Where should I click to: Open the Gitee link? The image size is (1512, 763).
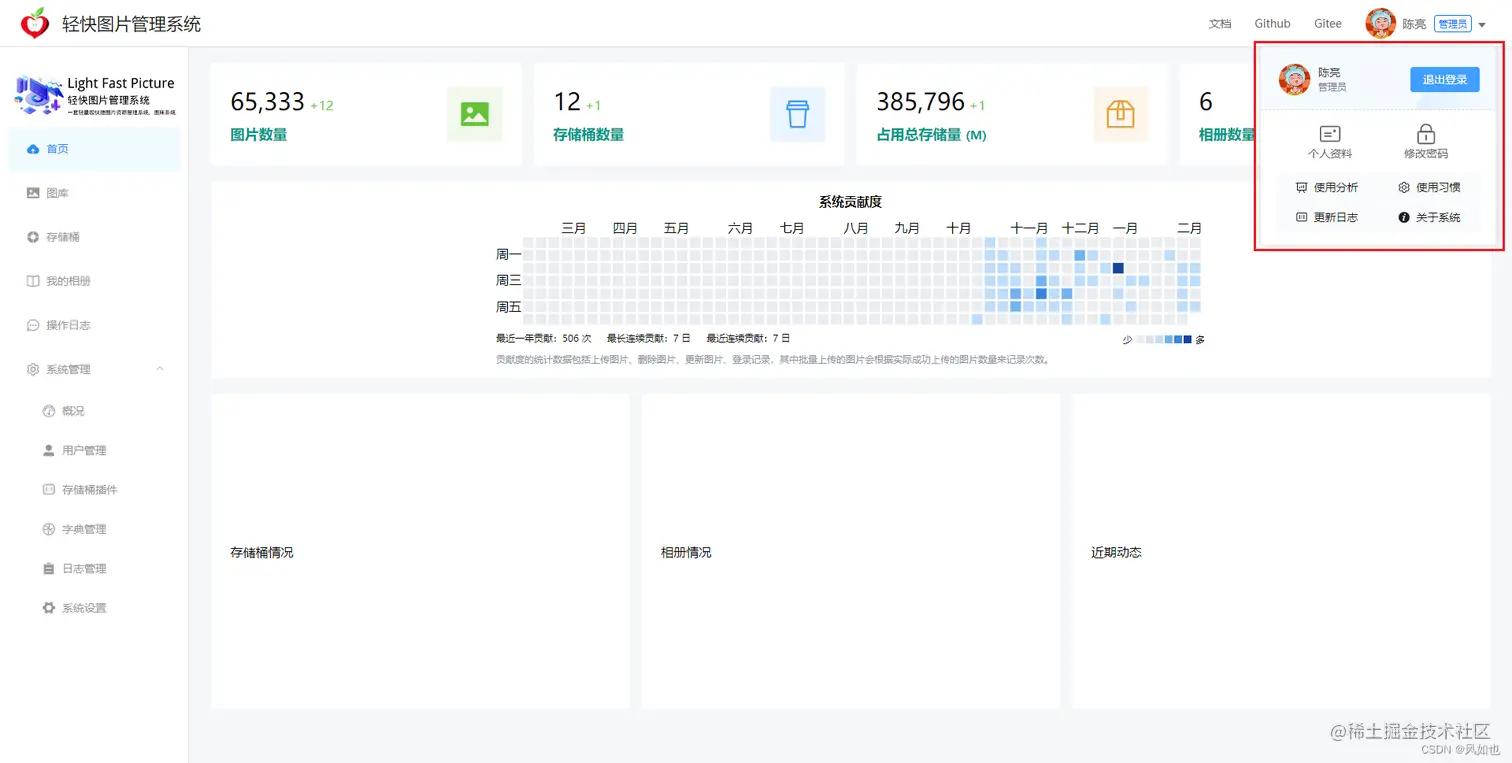[x=1327, y=23]
